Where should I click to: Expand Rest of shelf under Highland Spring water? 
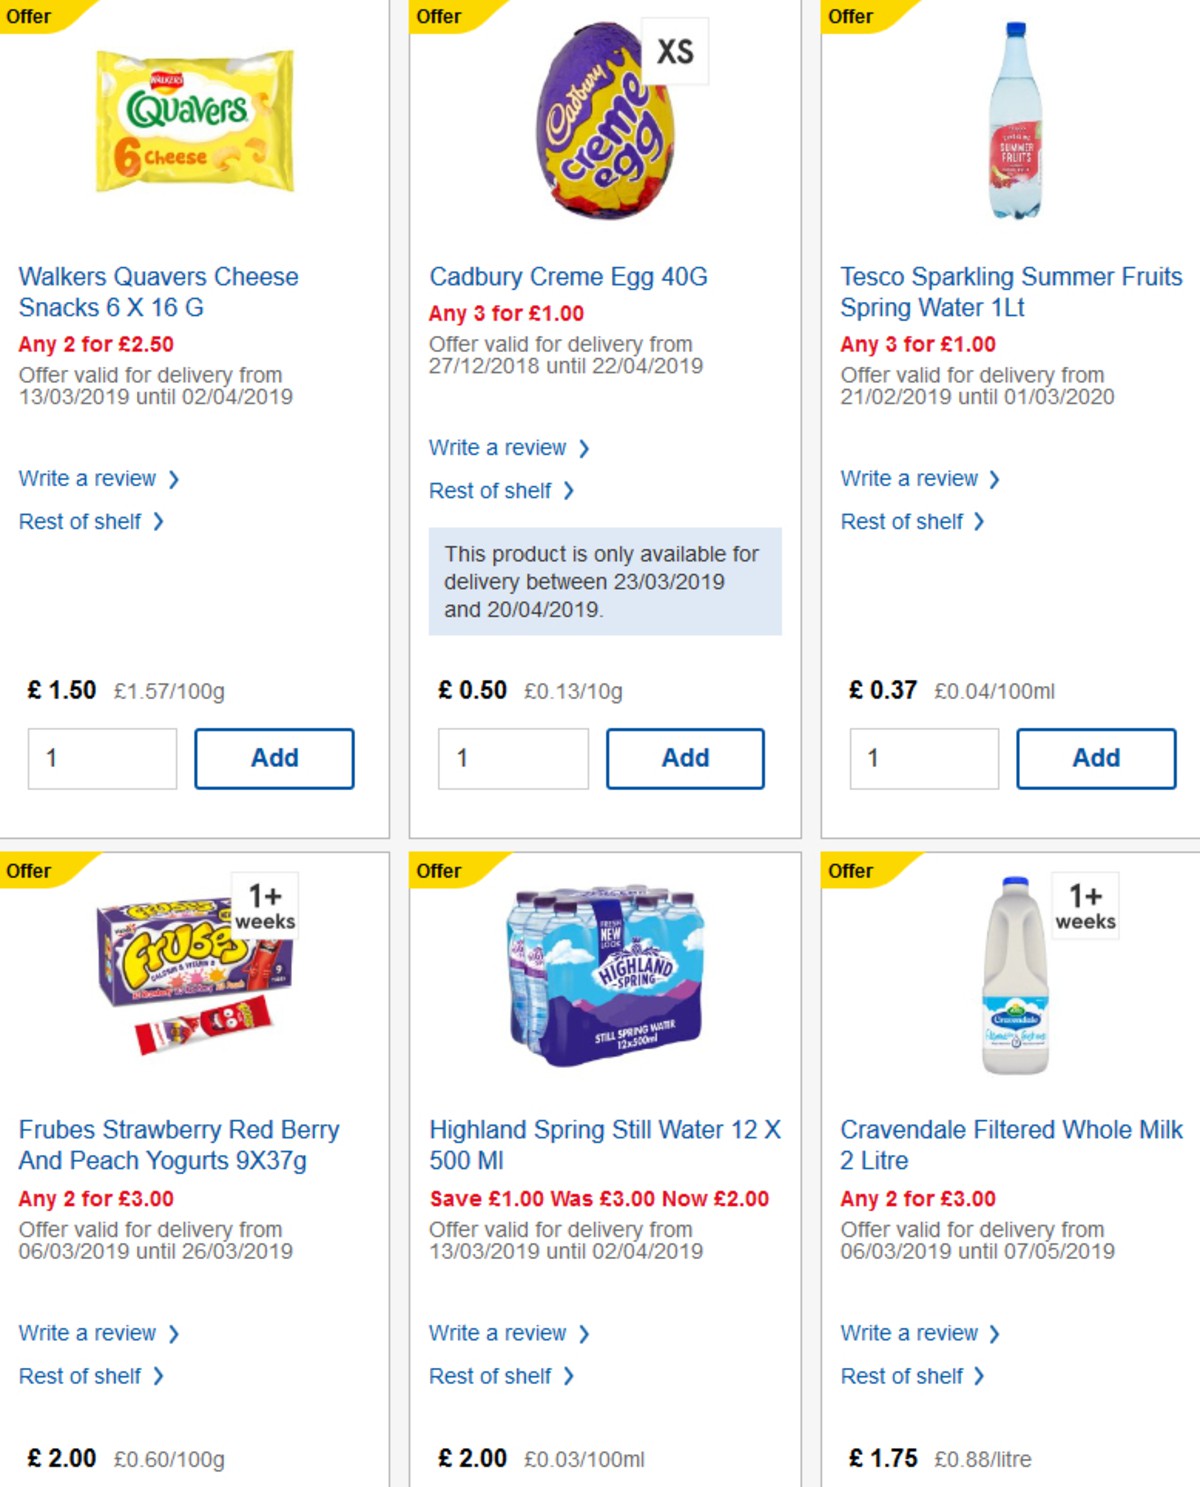coord(490,1375)
